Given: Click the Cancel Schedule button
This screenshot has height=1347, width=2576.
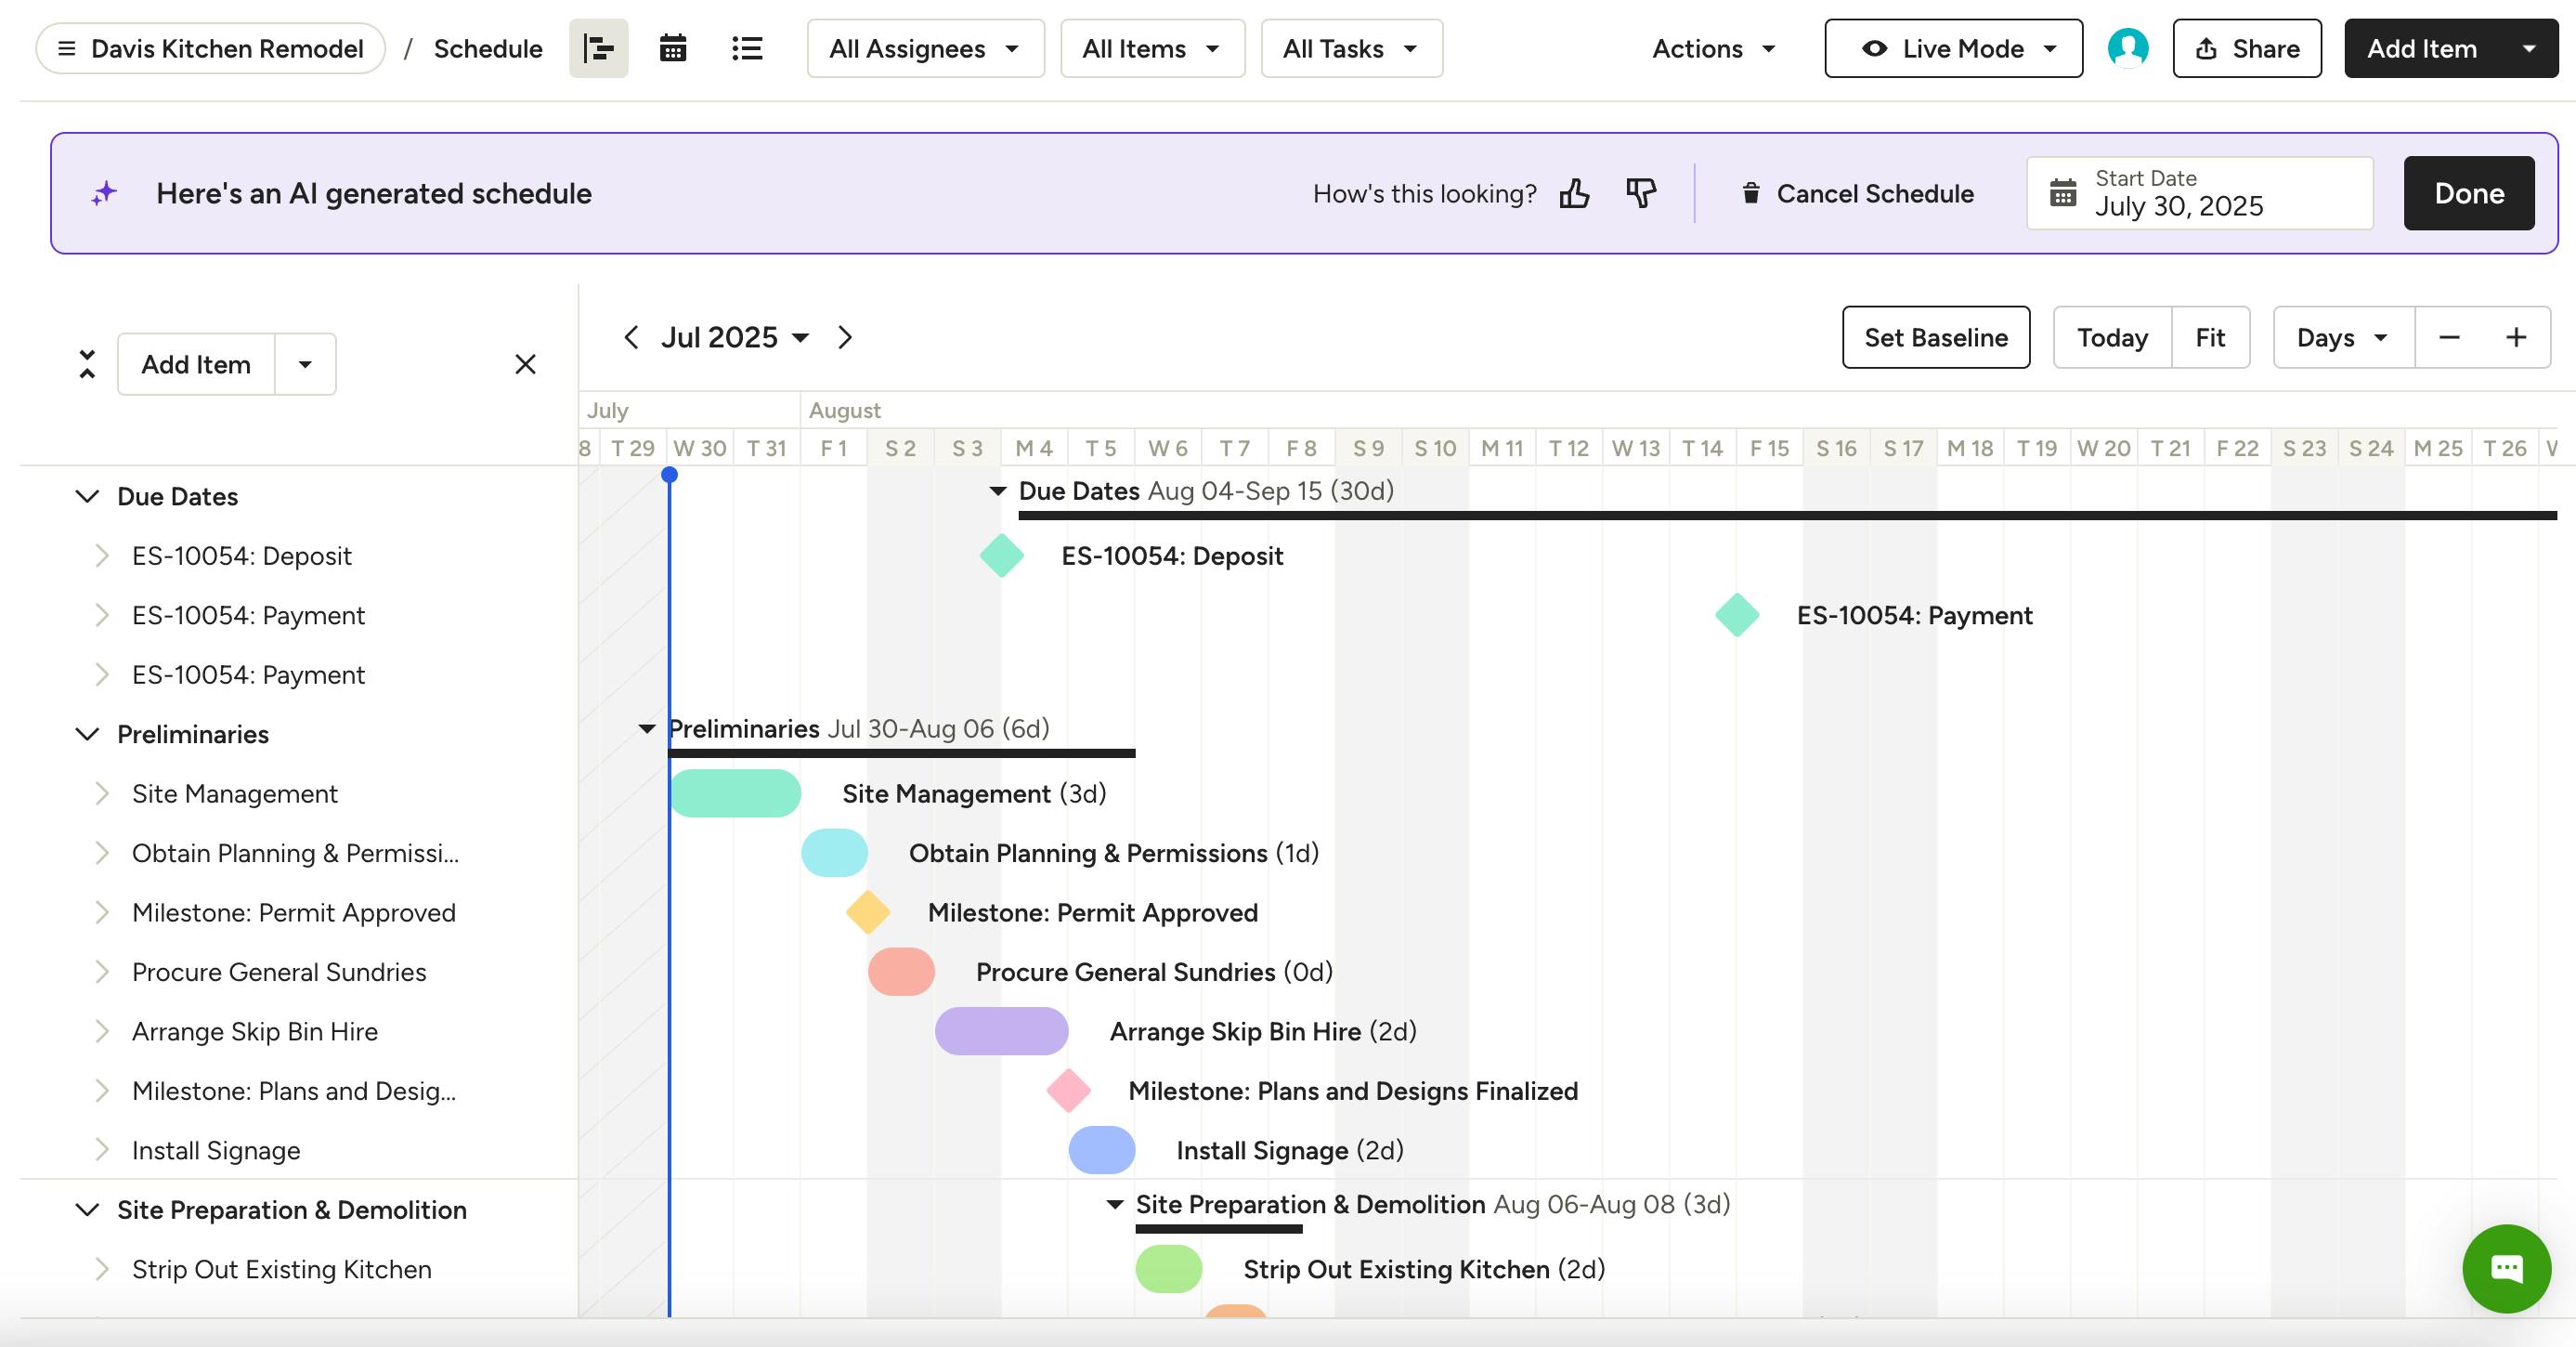Looking at the screenshot, I should pyautogui.click(x=1857, y=193).
